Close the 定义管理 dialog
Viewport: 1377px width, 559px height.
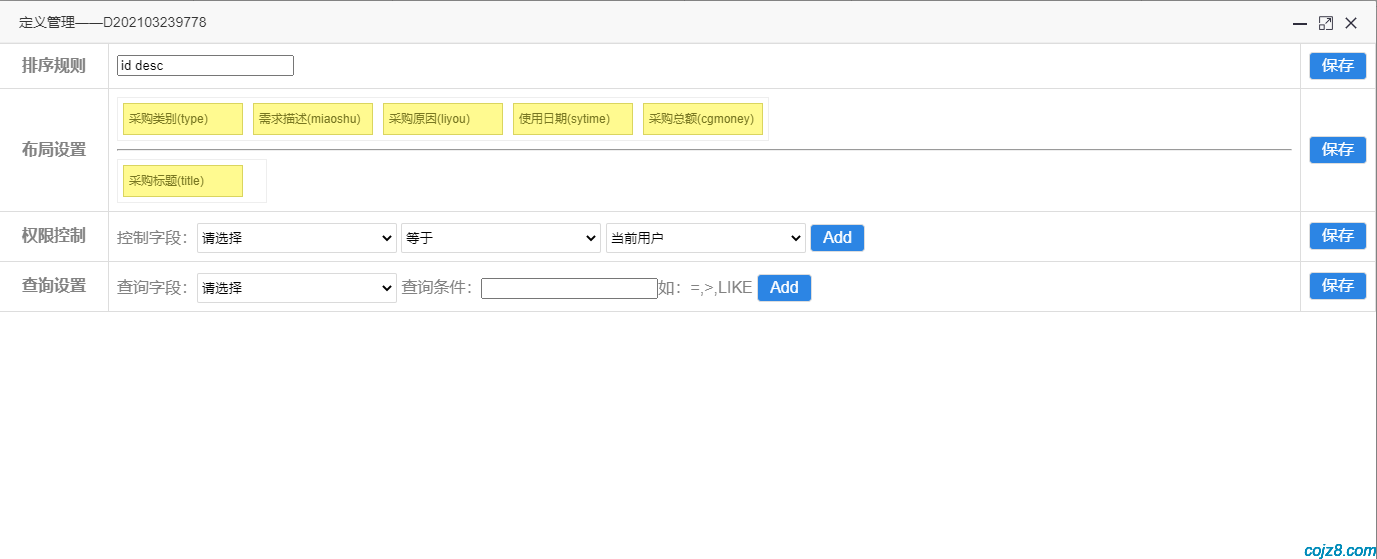point(1351,23)
